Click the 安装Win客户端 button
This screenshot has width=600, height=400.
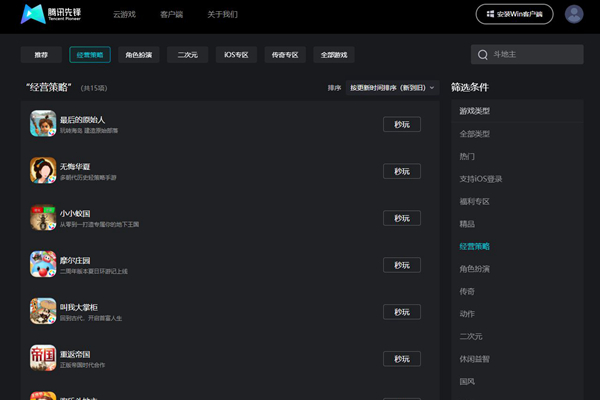coord(514,14)
